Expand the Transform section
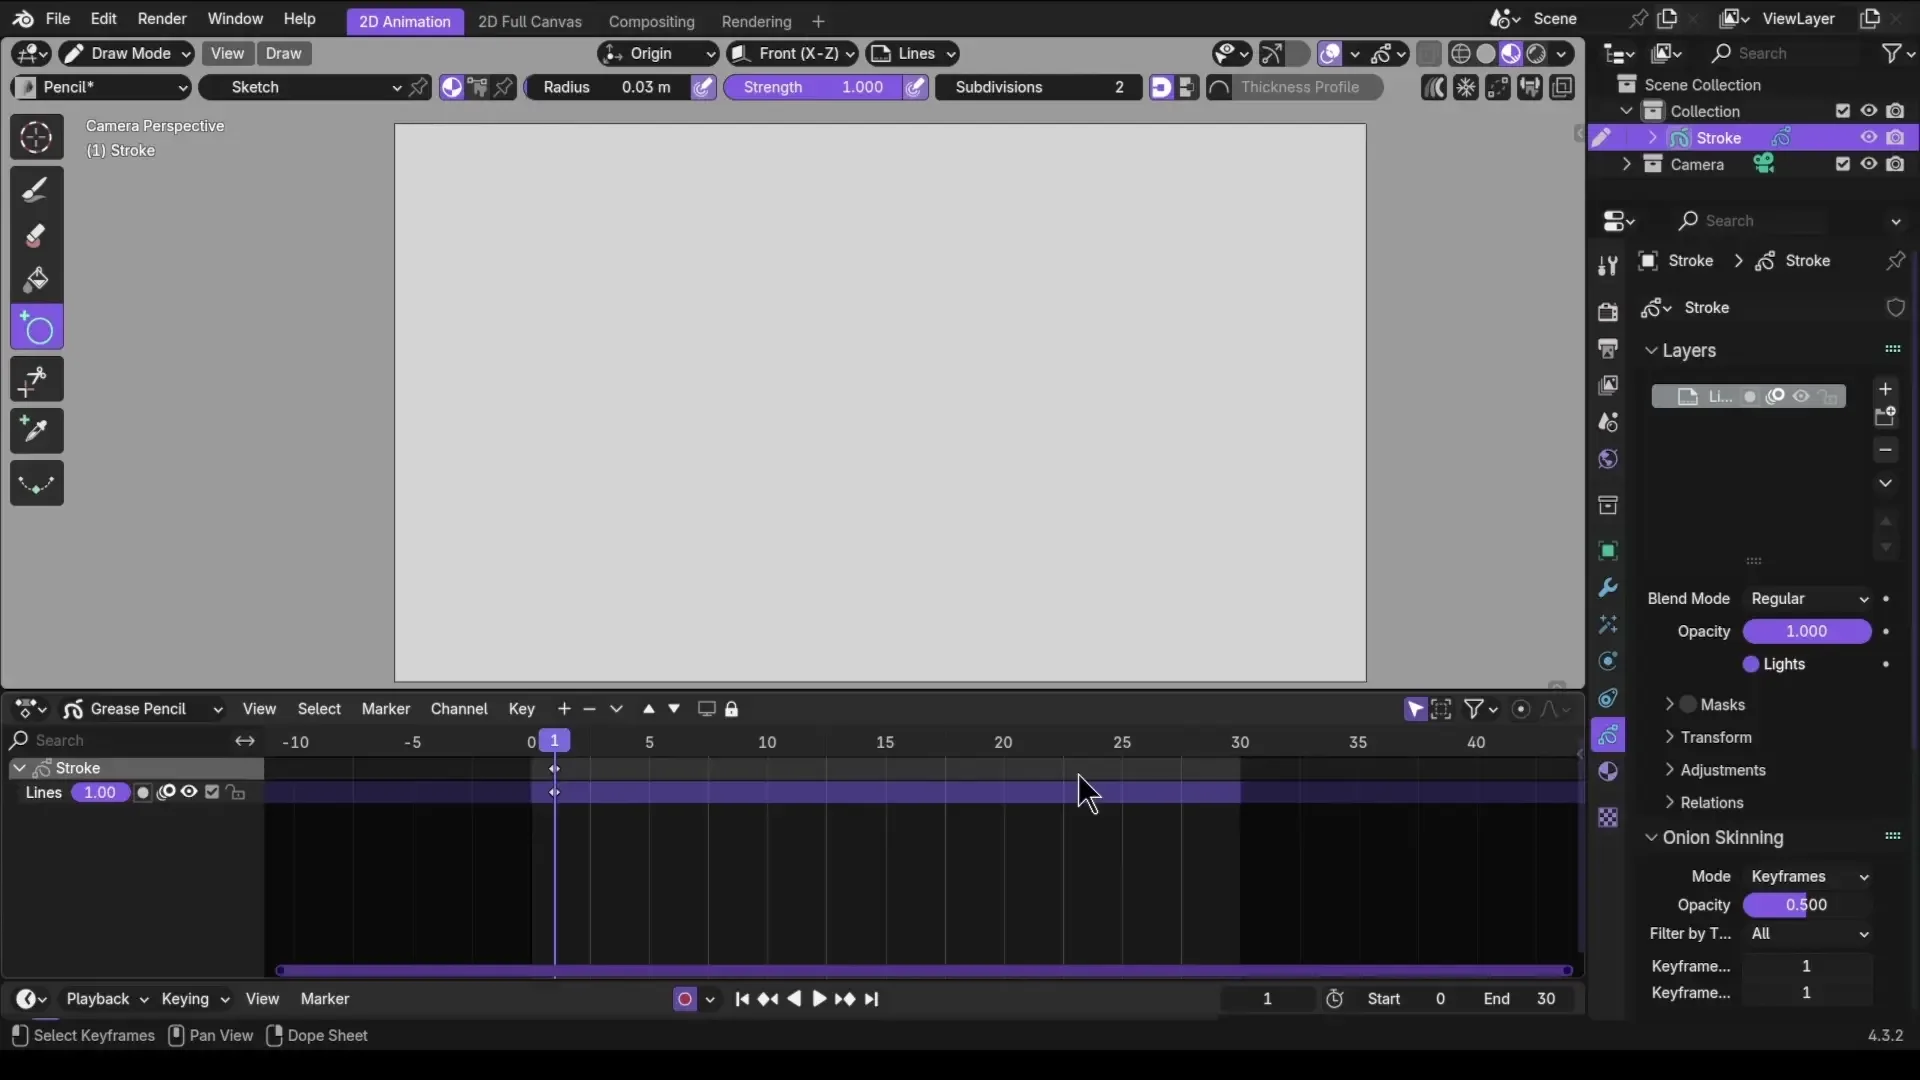Screen dimensions: 1920x1080 click(1716, 738)
